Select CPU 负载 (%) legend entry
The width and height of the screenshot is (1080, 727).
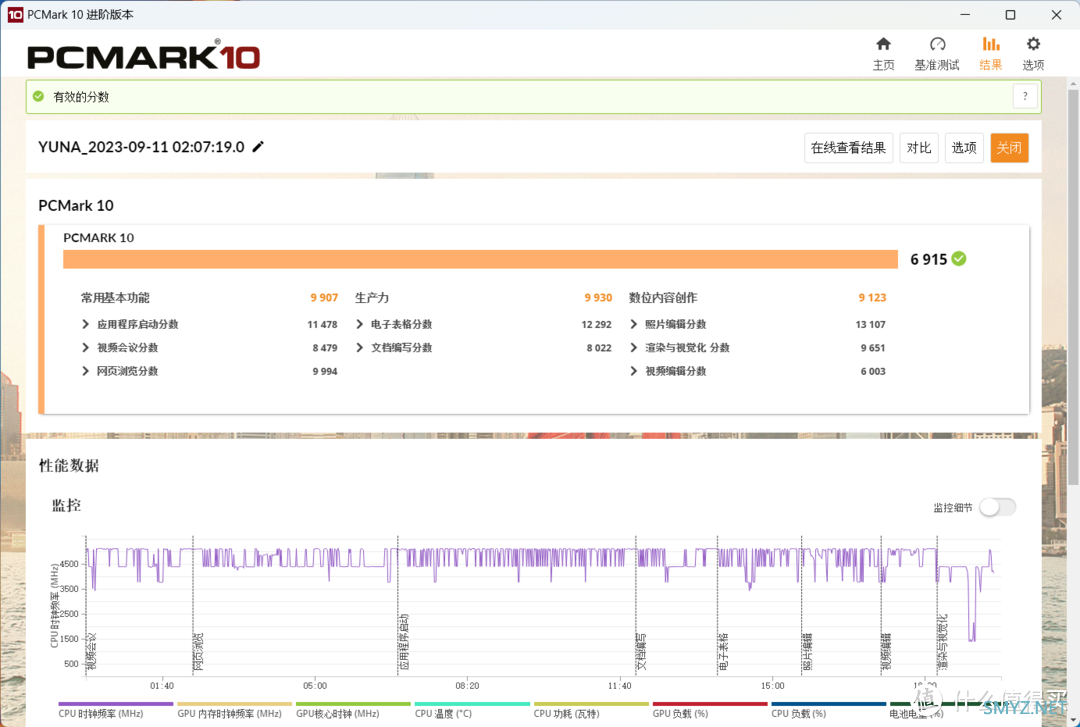coord(829,710)
